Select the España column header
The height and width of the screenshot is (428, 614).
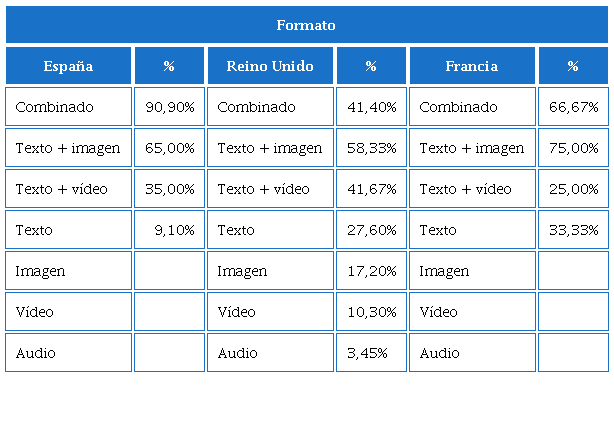pyautogui.click(x=68, y=66)
